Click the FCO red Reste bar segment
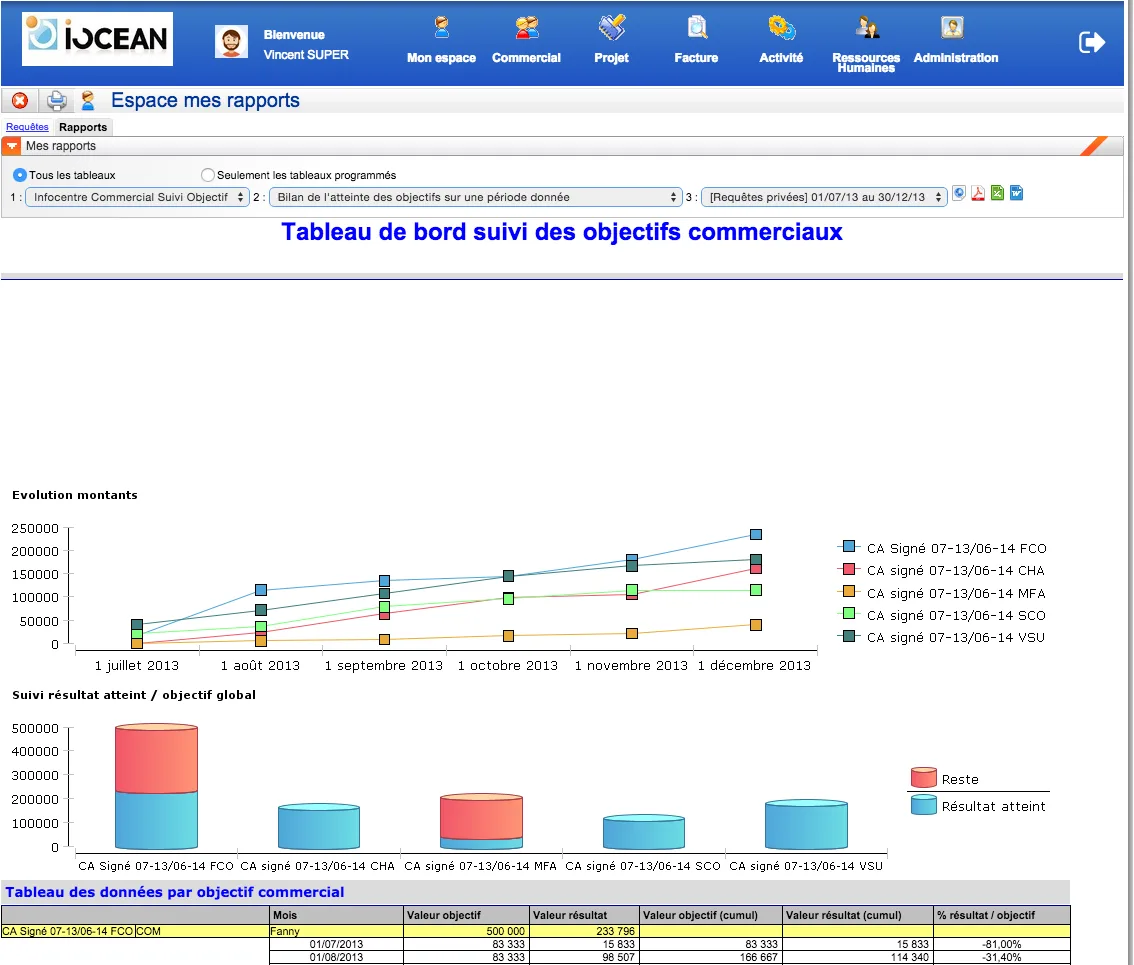The width and height of the screenshot is (1134, 965). [156, 759]
